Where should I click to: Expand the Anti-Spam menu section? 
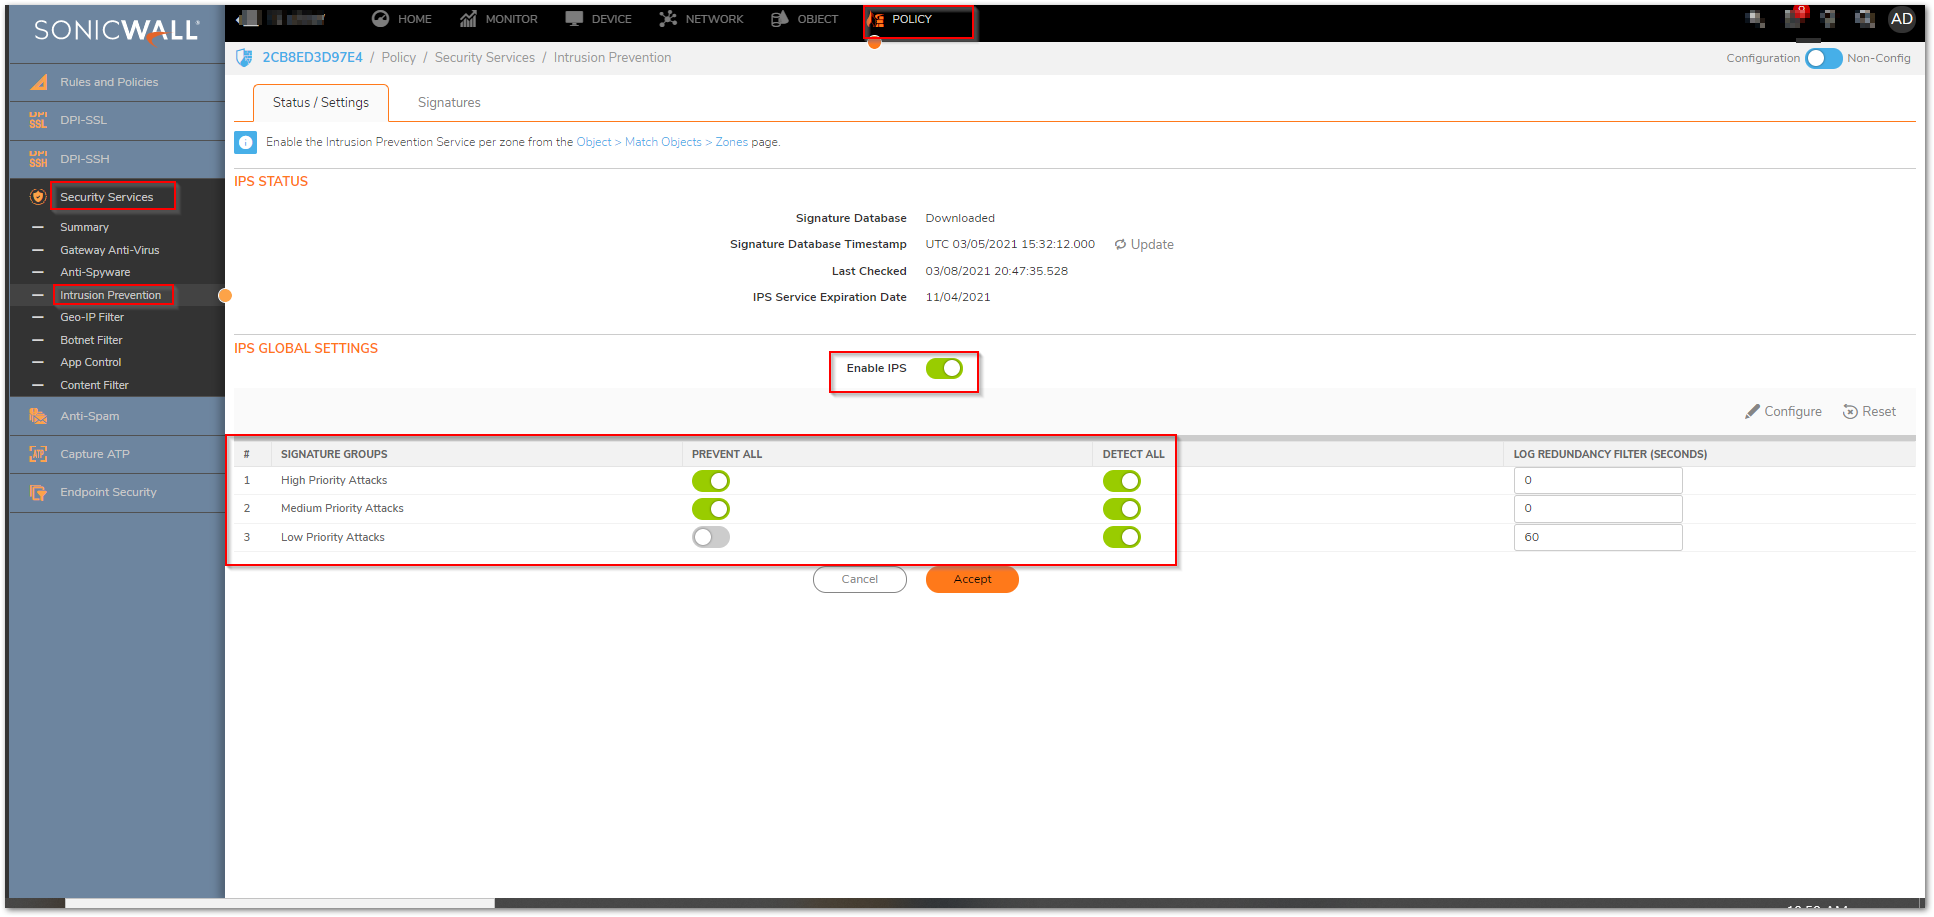pos(117,416)
